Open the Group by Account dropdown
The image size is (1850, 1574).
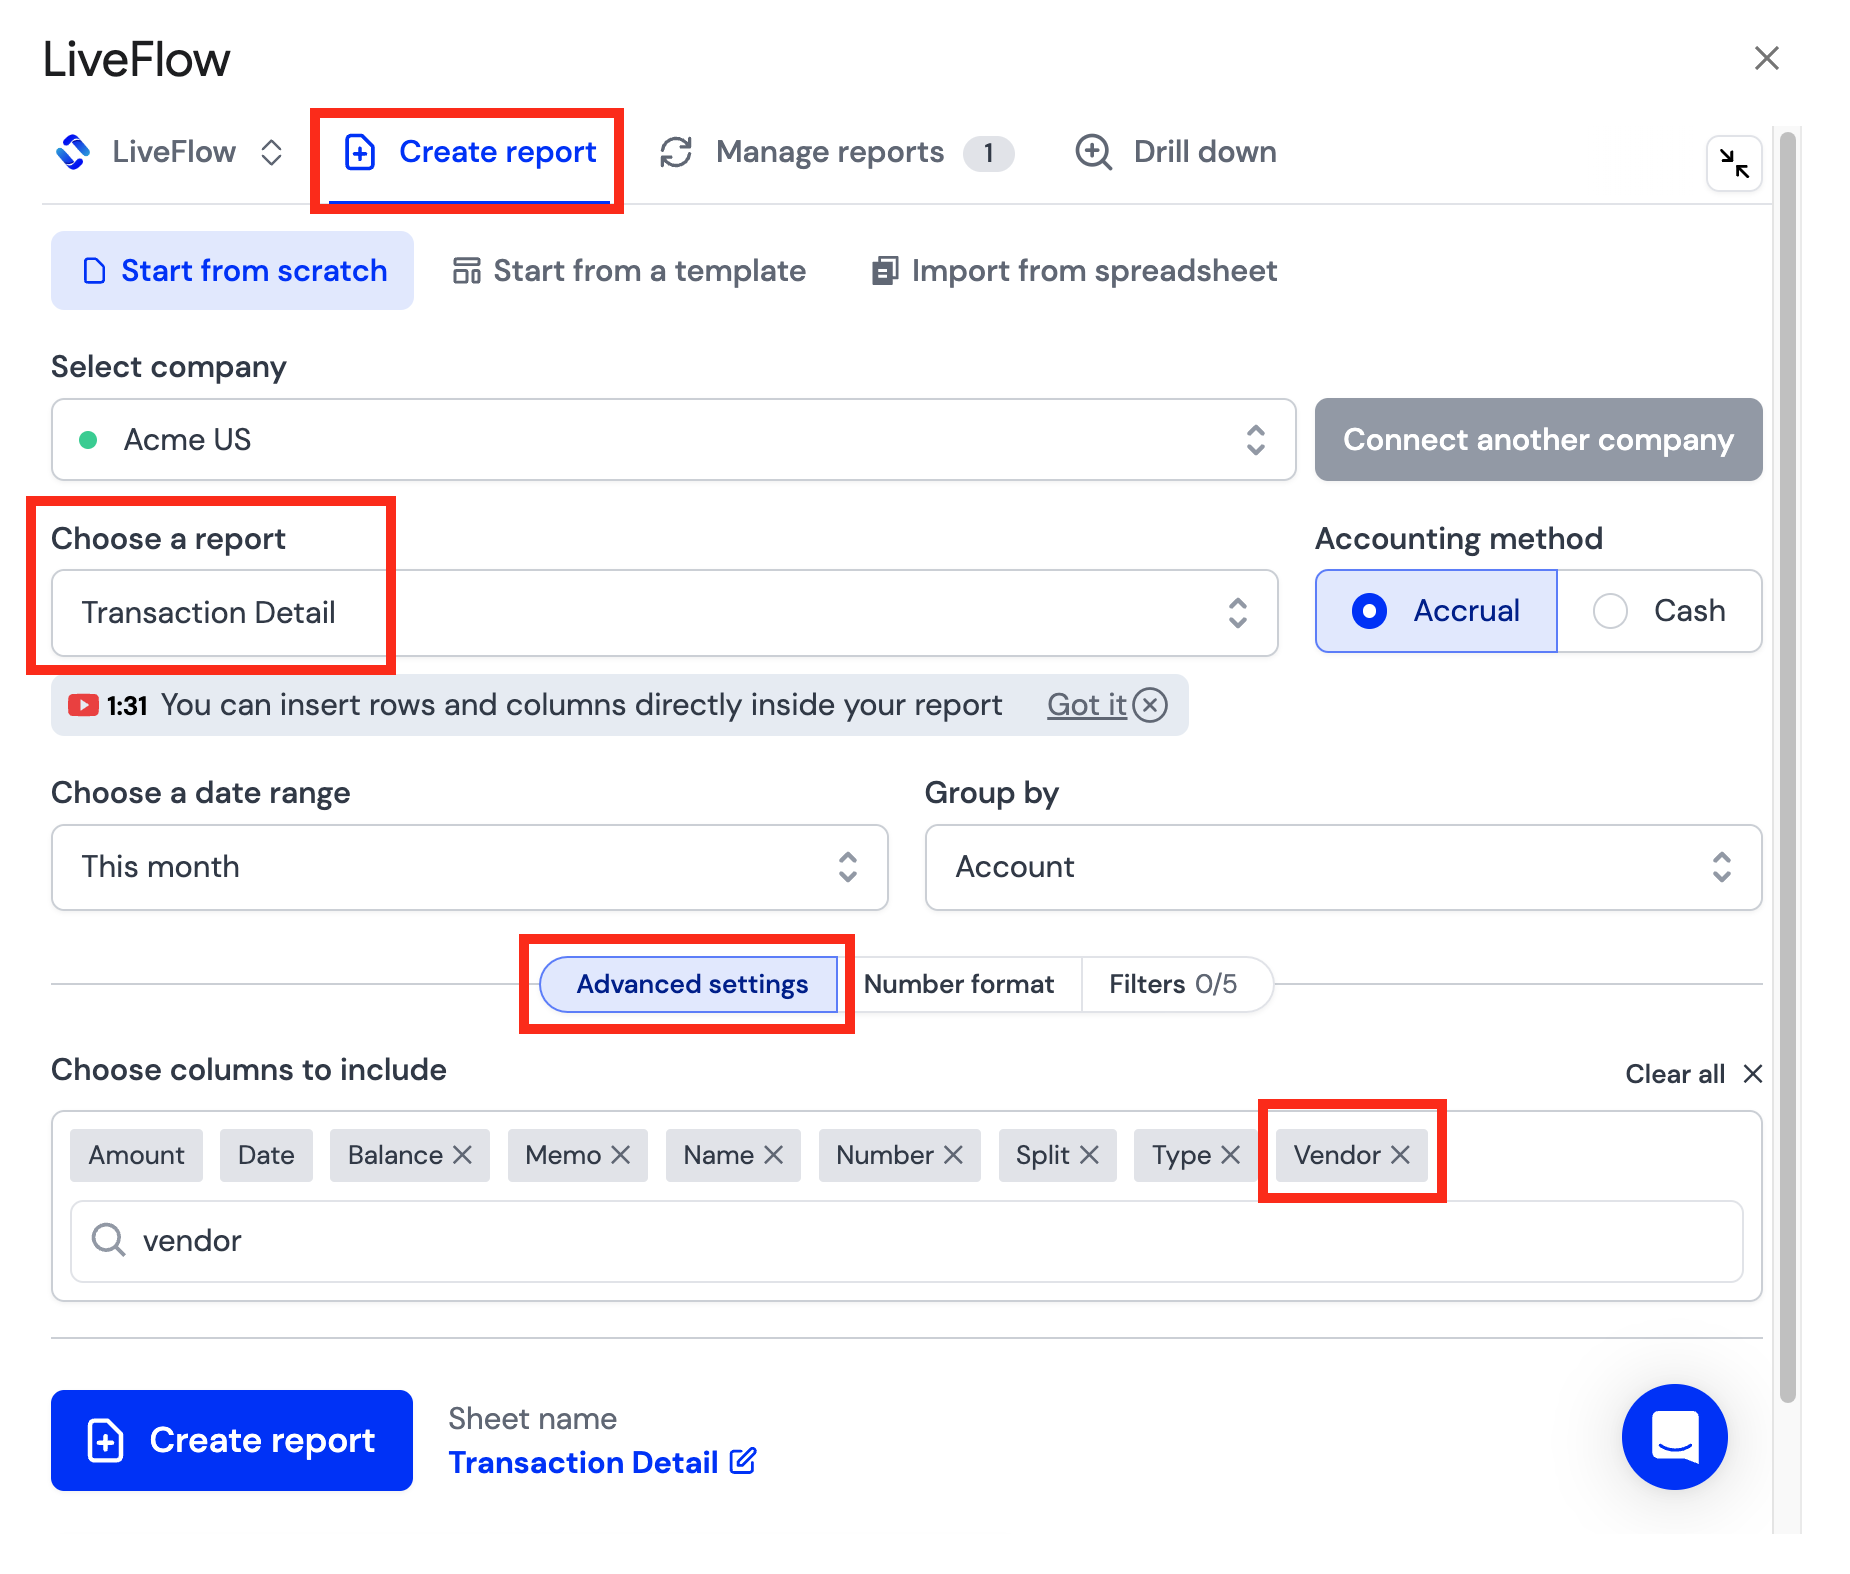point(1343,867)
